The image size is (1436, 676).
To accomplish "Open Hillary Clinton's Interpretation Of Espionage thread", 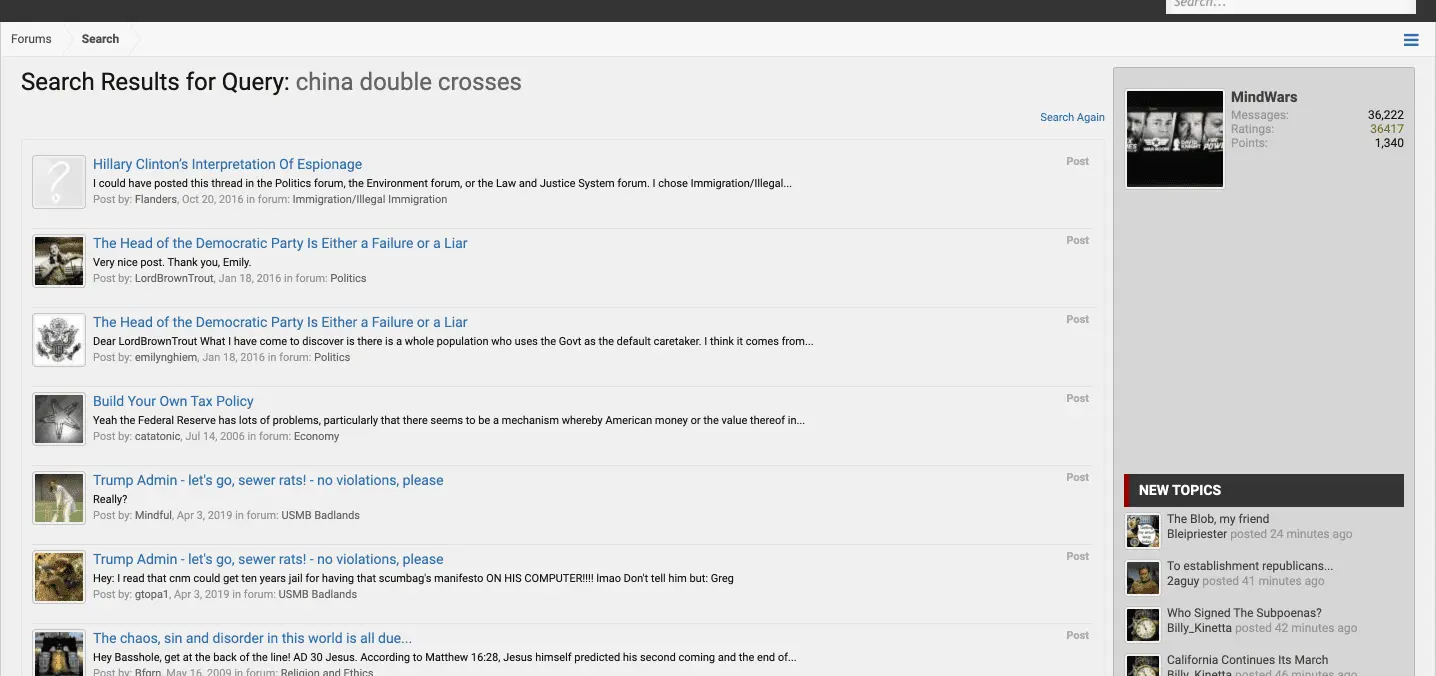I will click(227, 164).
